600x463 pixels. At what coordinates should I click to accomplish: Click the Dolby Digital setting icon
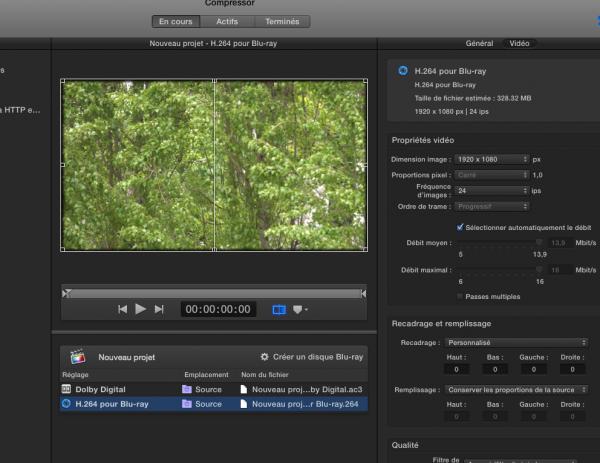click(66, 389)
